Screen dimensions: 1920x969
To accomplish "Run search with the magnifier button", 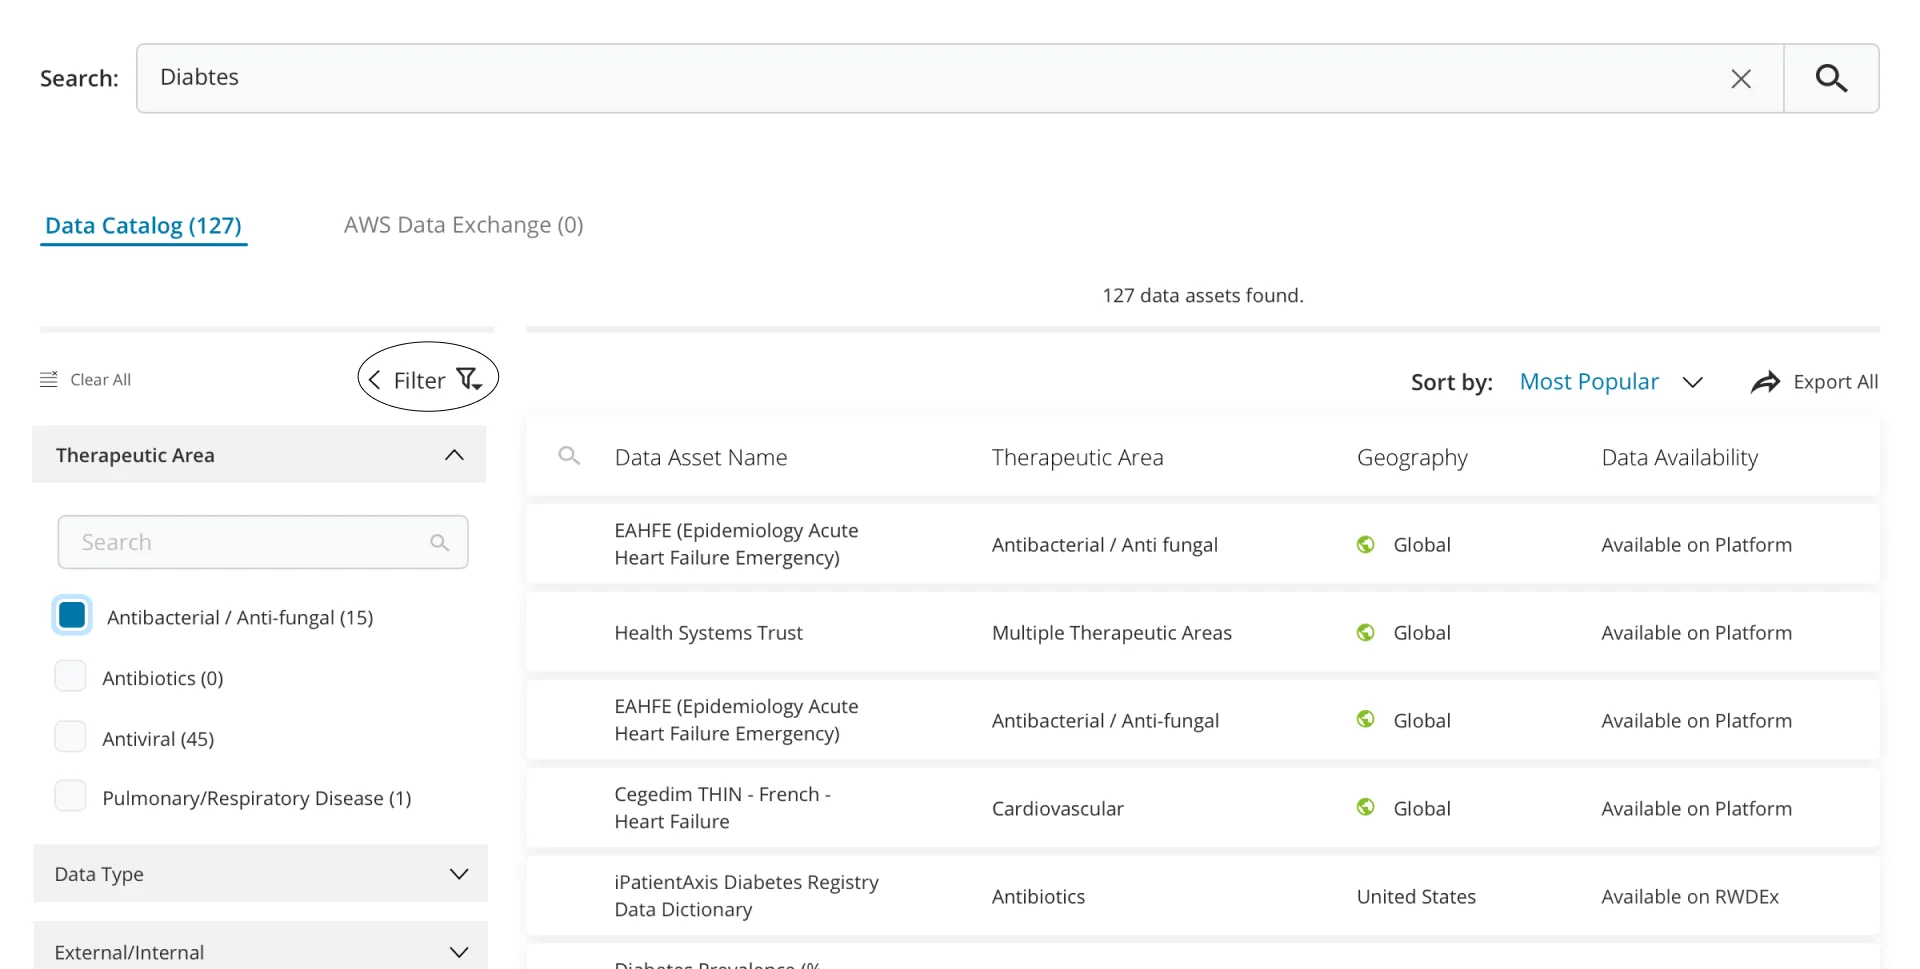I will [x=1831, y=78].
